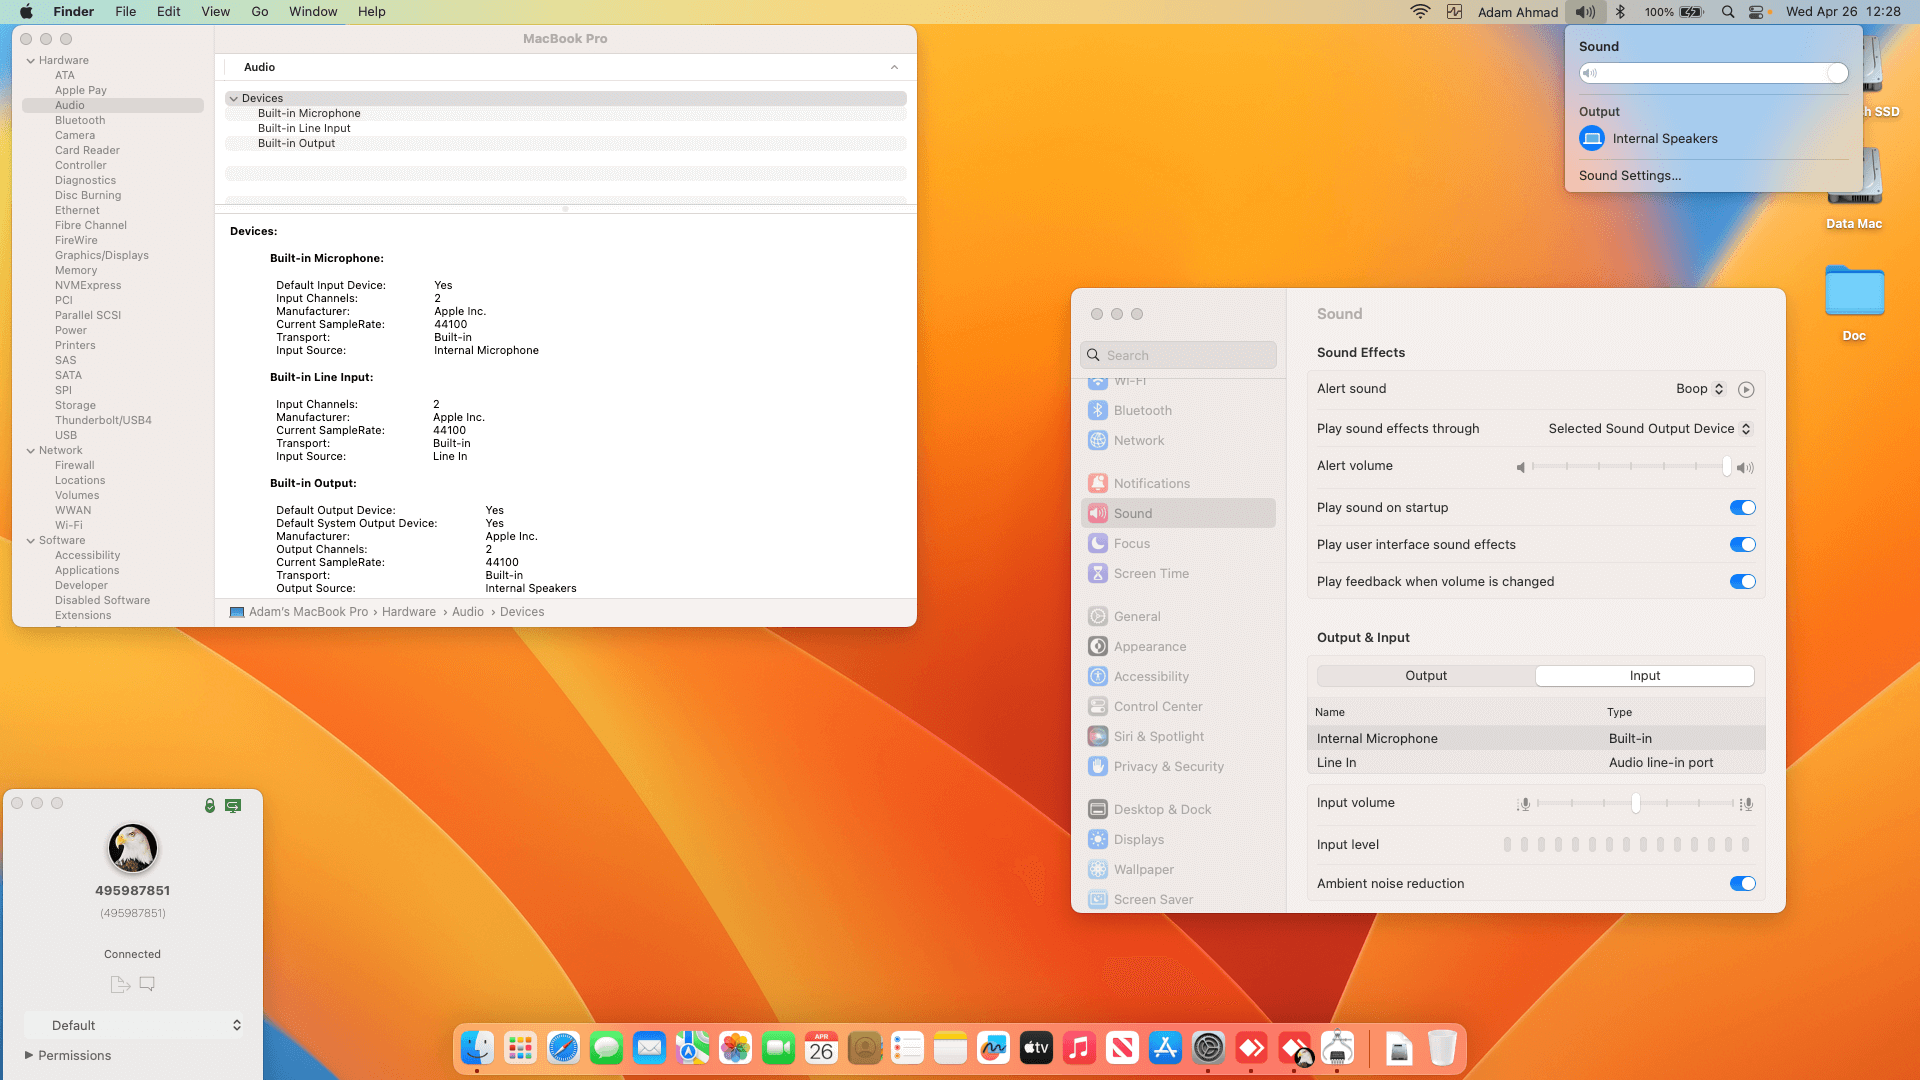This screenshot has width=1920, height=1080.
Task: Expand the Permissions section
Action: [29, 1055]
